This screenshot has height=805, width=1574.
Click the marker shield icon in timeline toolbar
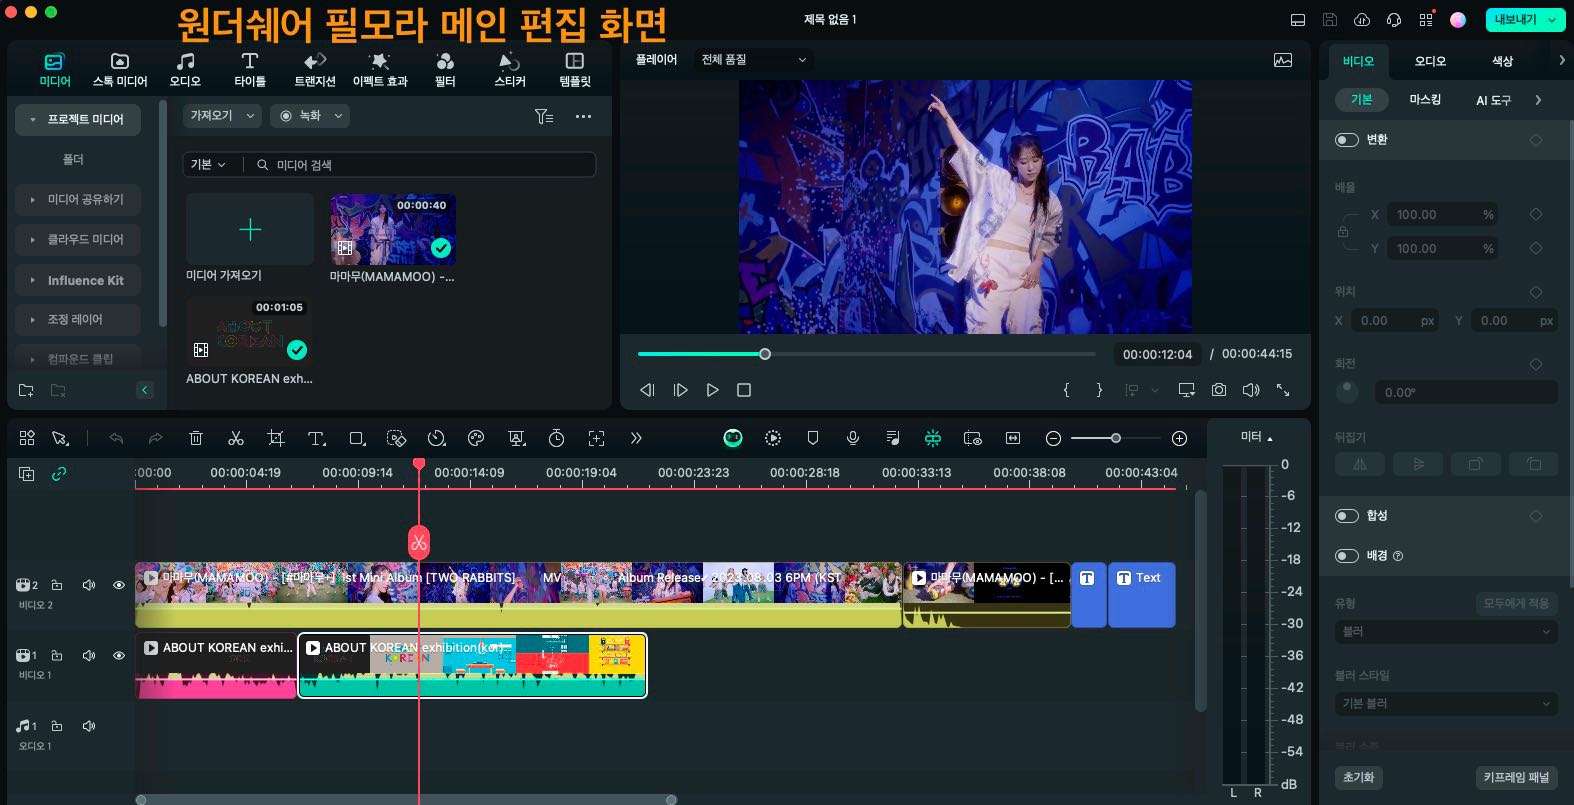pyautogui.click(x=813, y=438)
